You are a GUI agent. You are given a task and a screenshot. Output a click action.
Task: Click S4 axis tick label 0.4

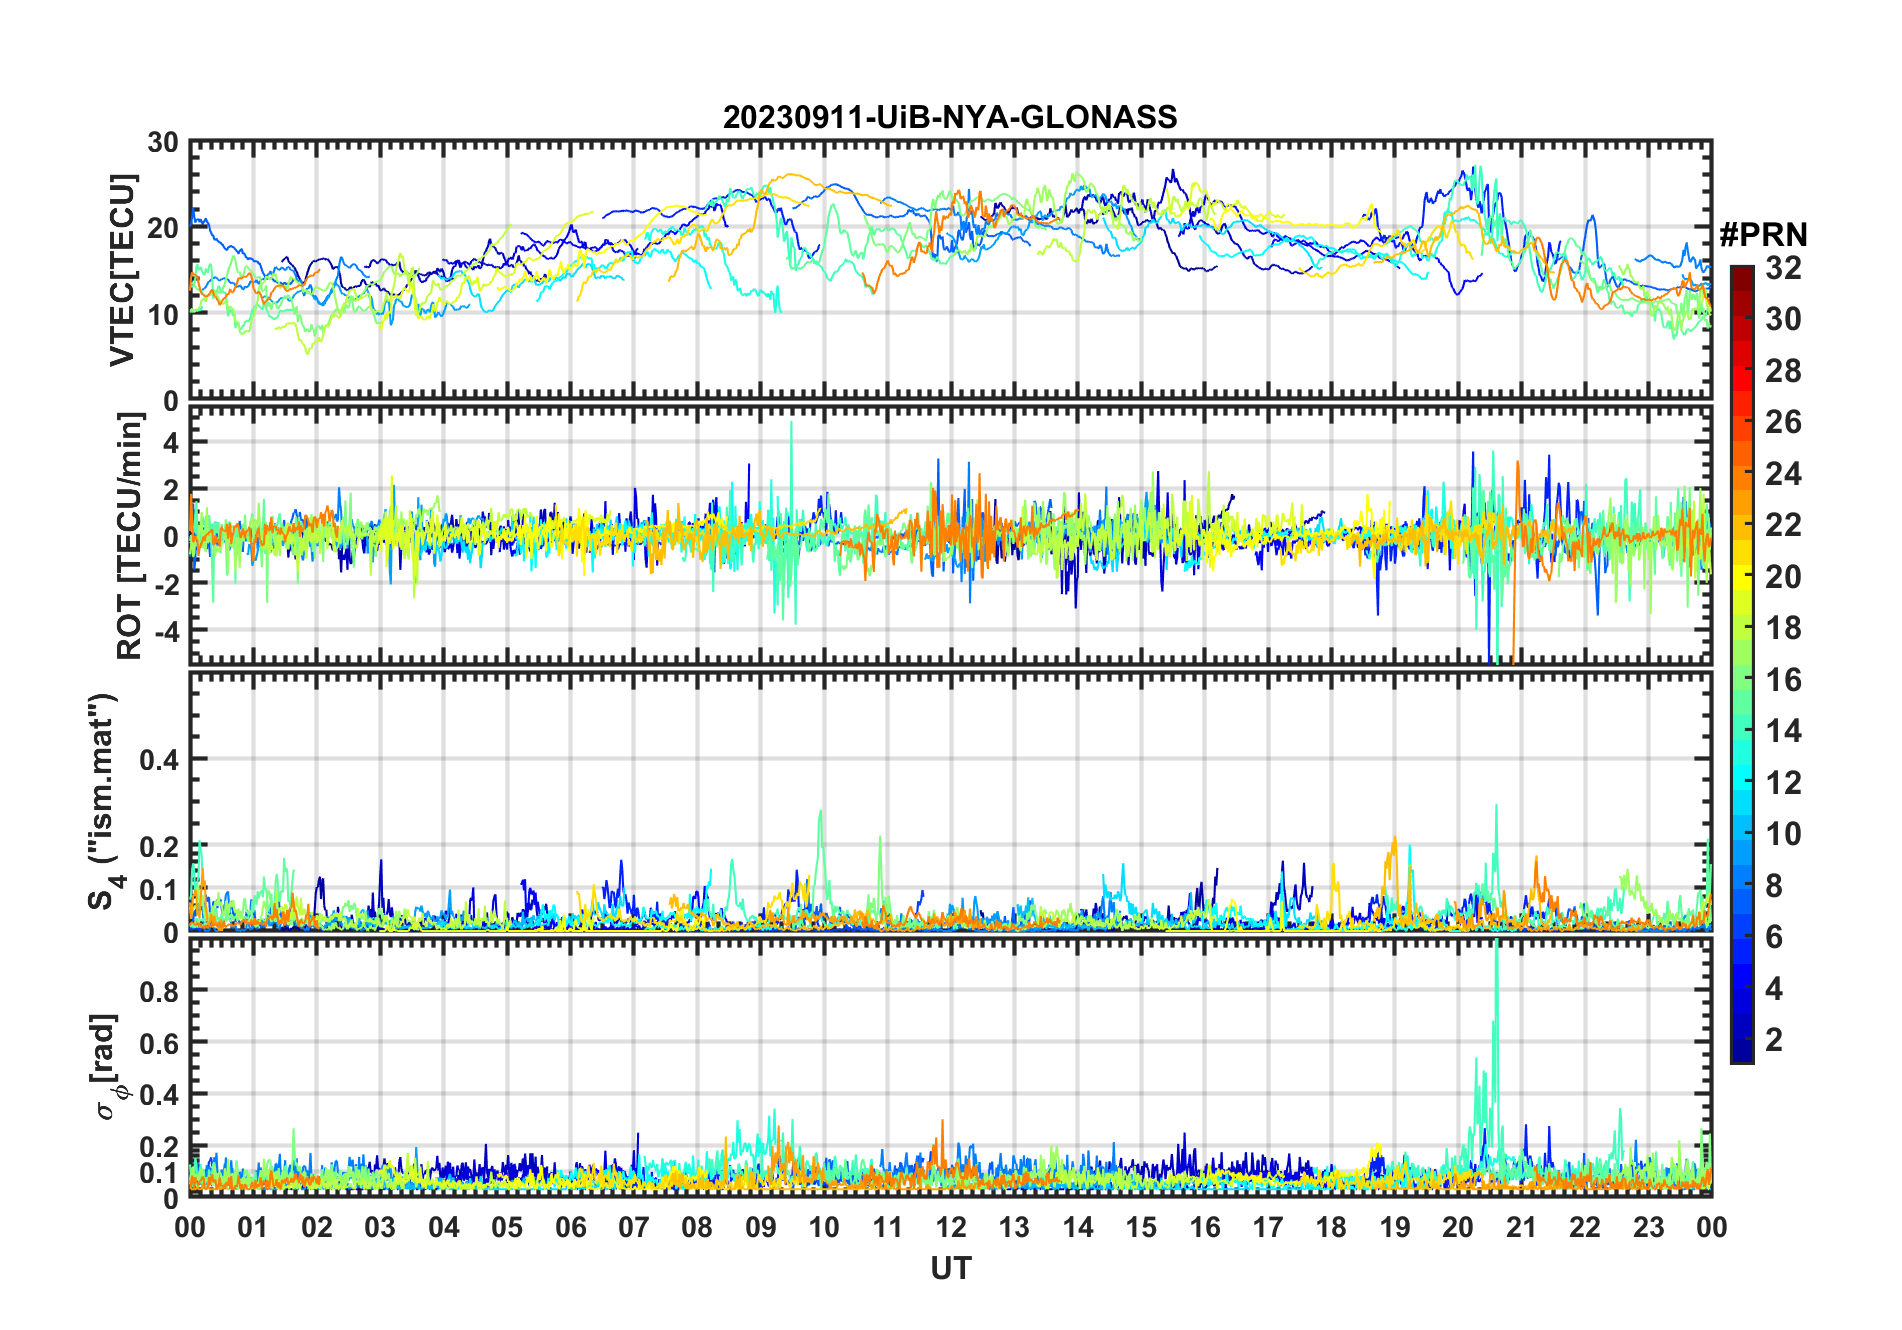click(160, 760)
